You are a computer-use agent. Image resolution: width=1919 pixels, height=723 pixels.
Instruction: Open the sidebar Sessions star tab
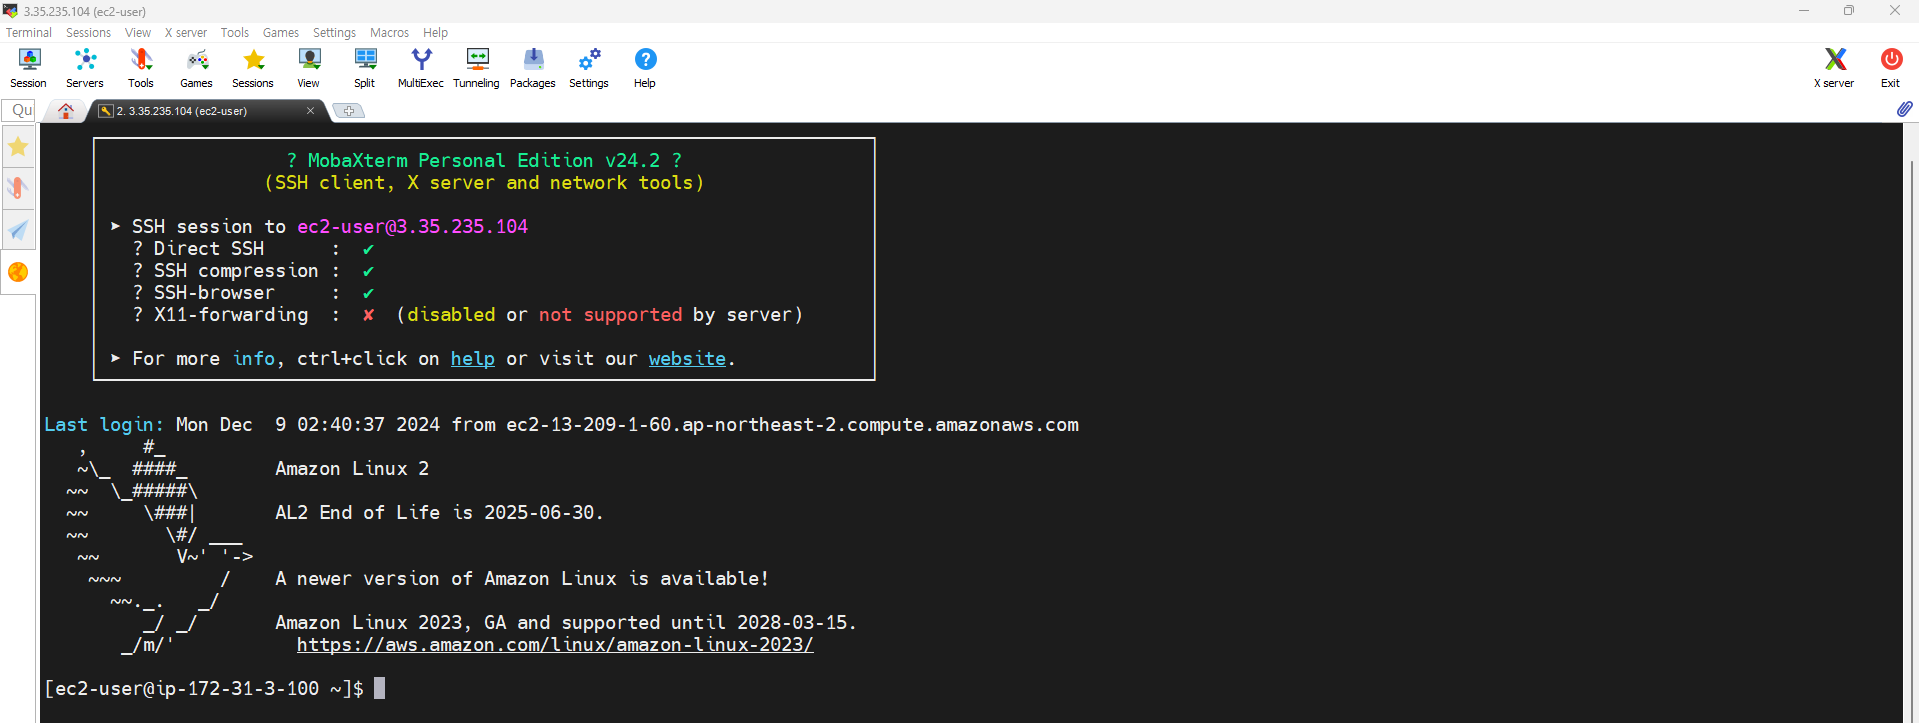tap(18, 147)
